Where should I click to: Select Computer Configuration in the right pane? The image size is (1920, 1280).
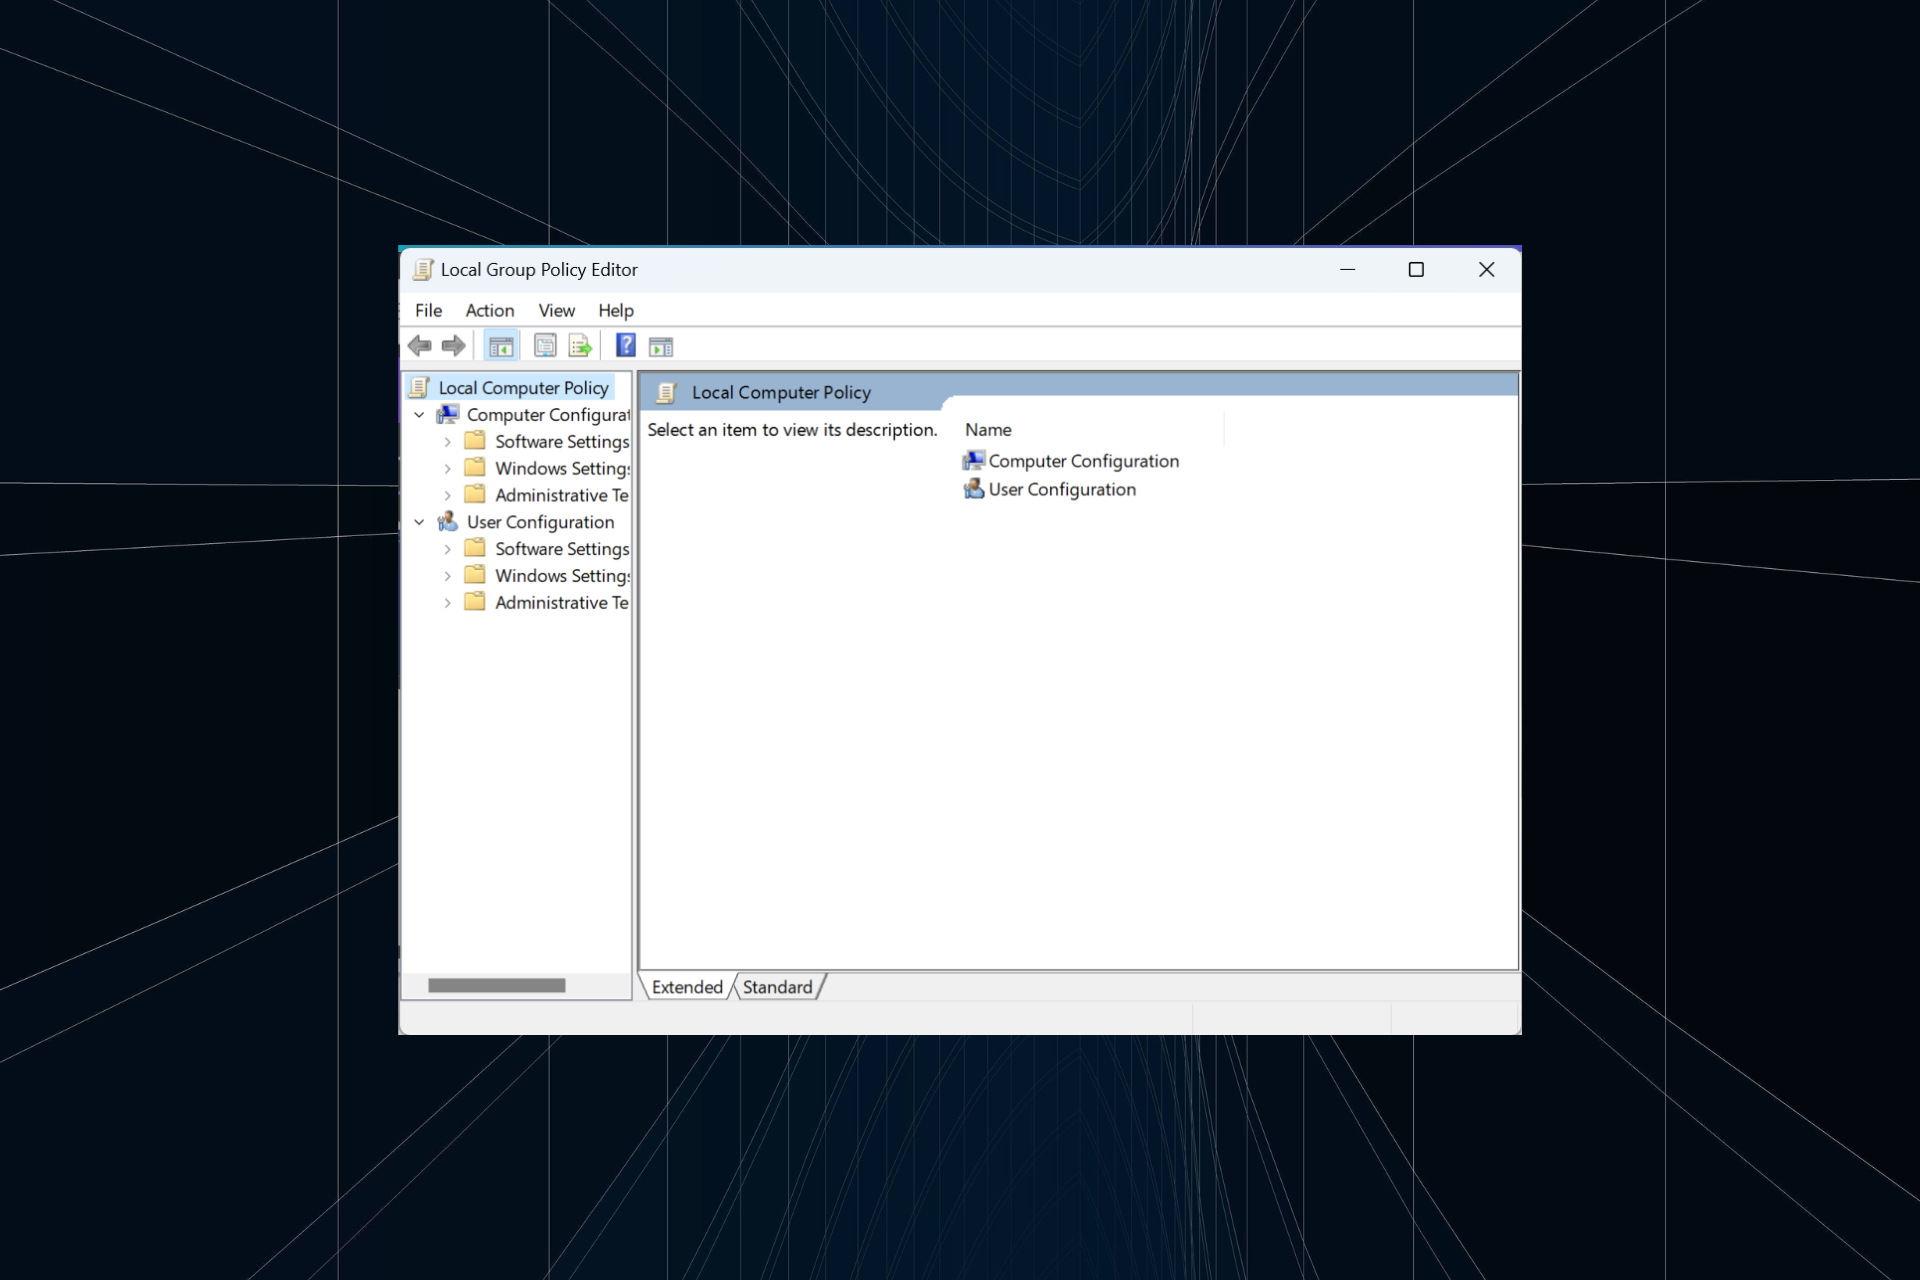click(1083, 461)
